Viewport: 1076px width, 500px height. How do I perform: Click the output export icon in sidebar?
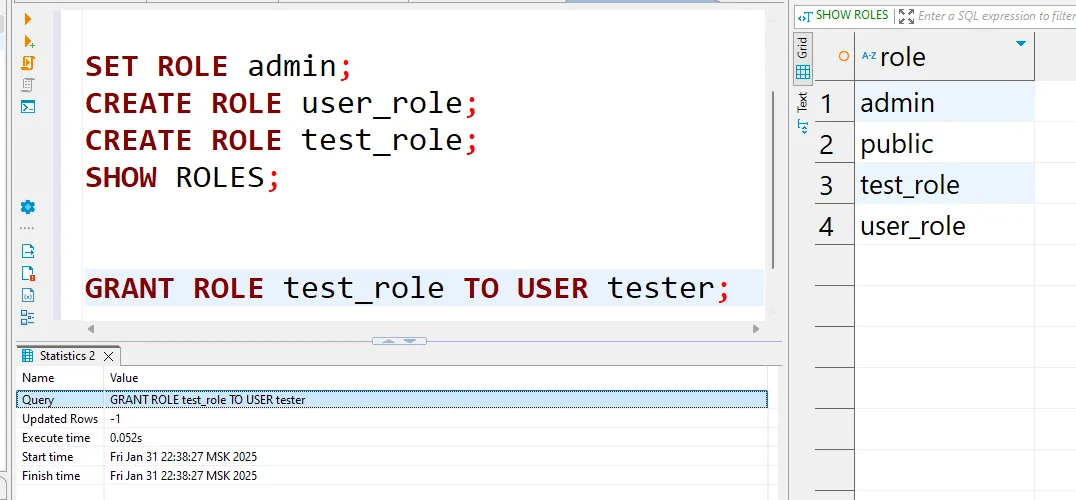pos(28,251)
